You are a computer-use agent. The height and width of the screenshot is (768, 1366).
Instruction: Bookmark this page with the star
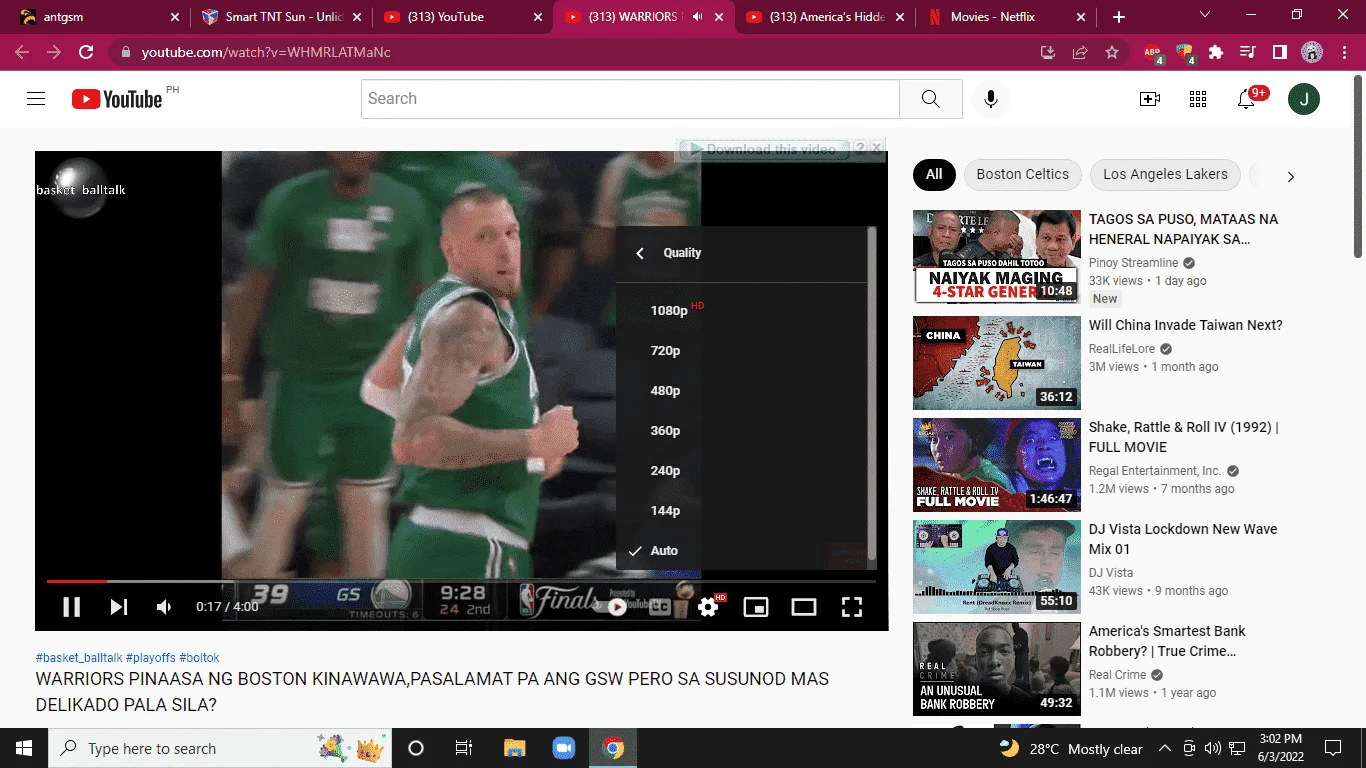point(1112,52)
